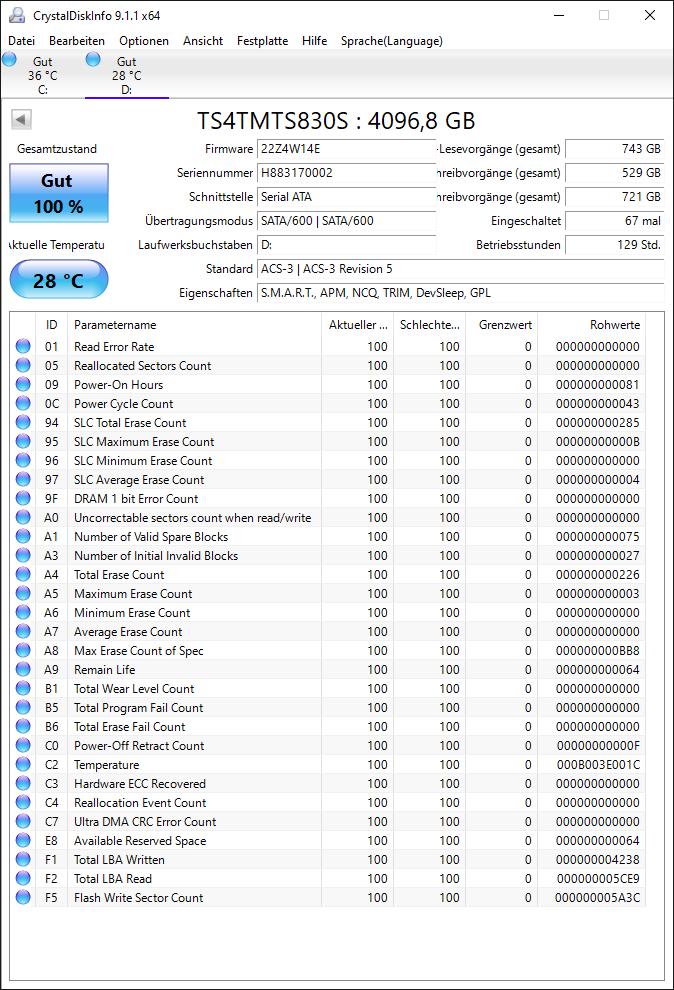674x990 pixels.
Task: Click the Gut 100 % health status button
Action: click(59, 193)
